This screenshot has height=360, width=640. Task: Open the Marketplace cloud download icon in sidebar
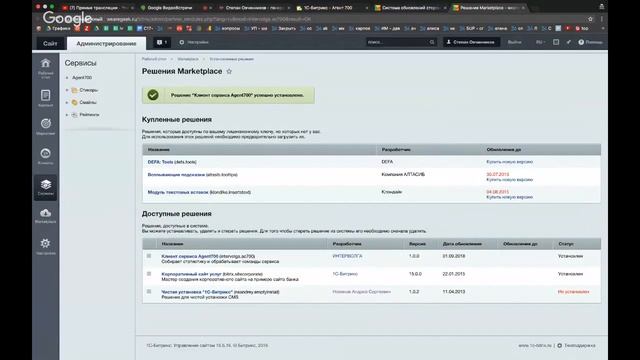pyautogui.click(x=45, y=213)
